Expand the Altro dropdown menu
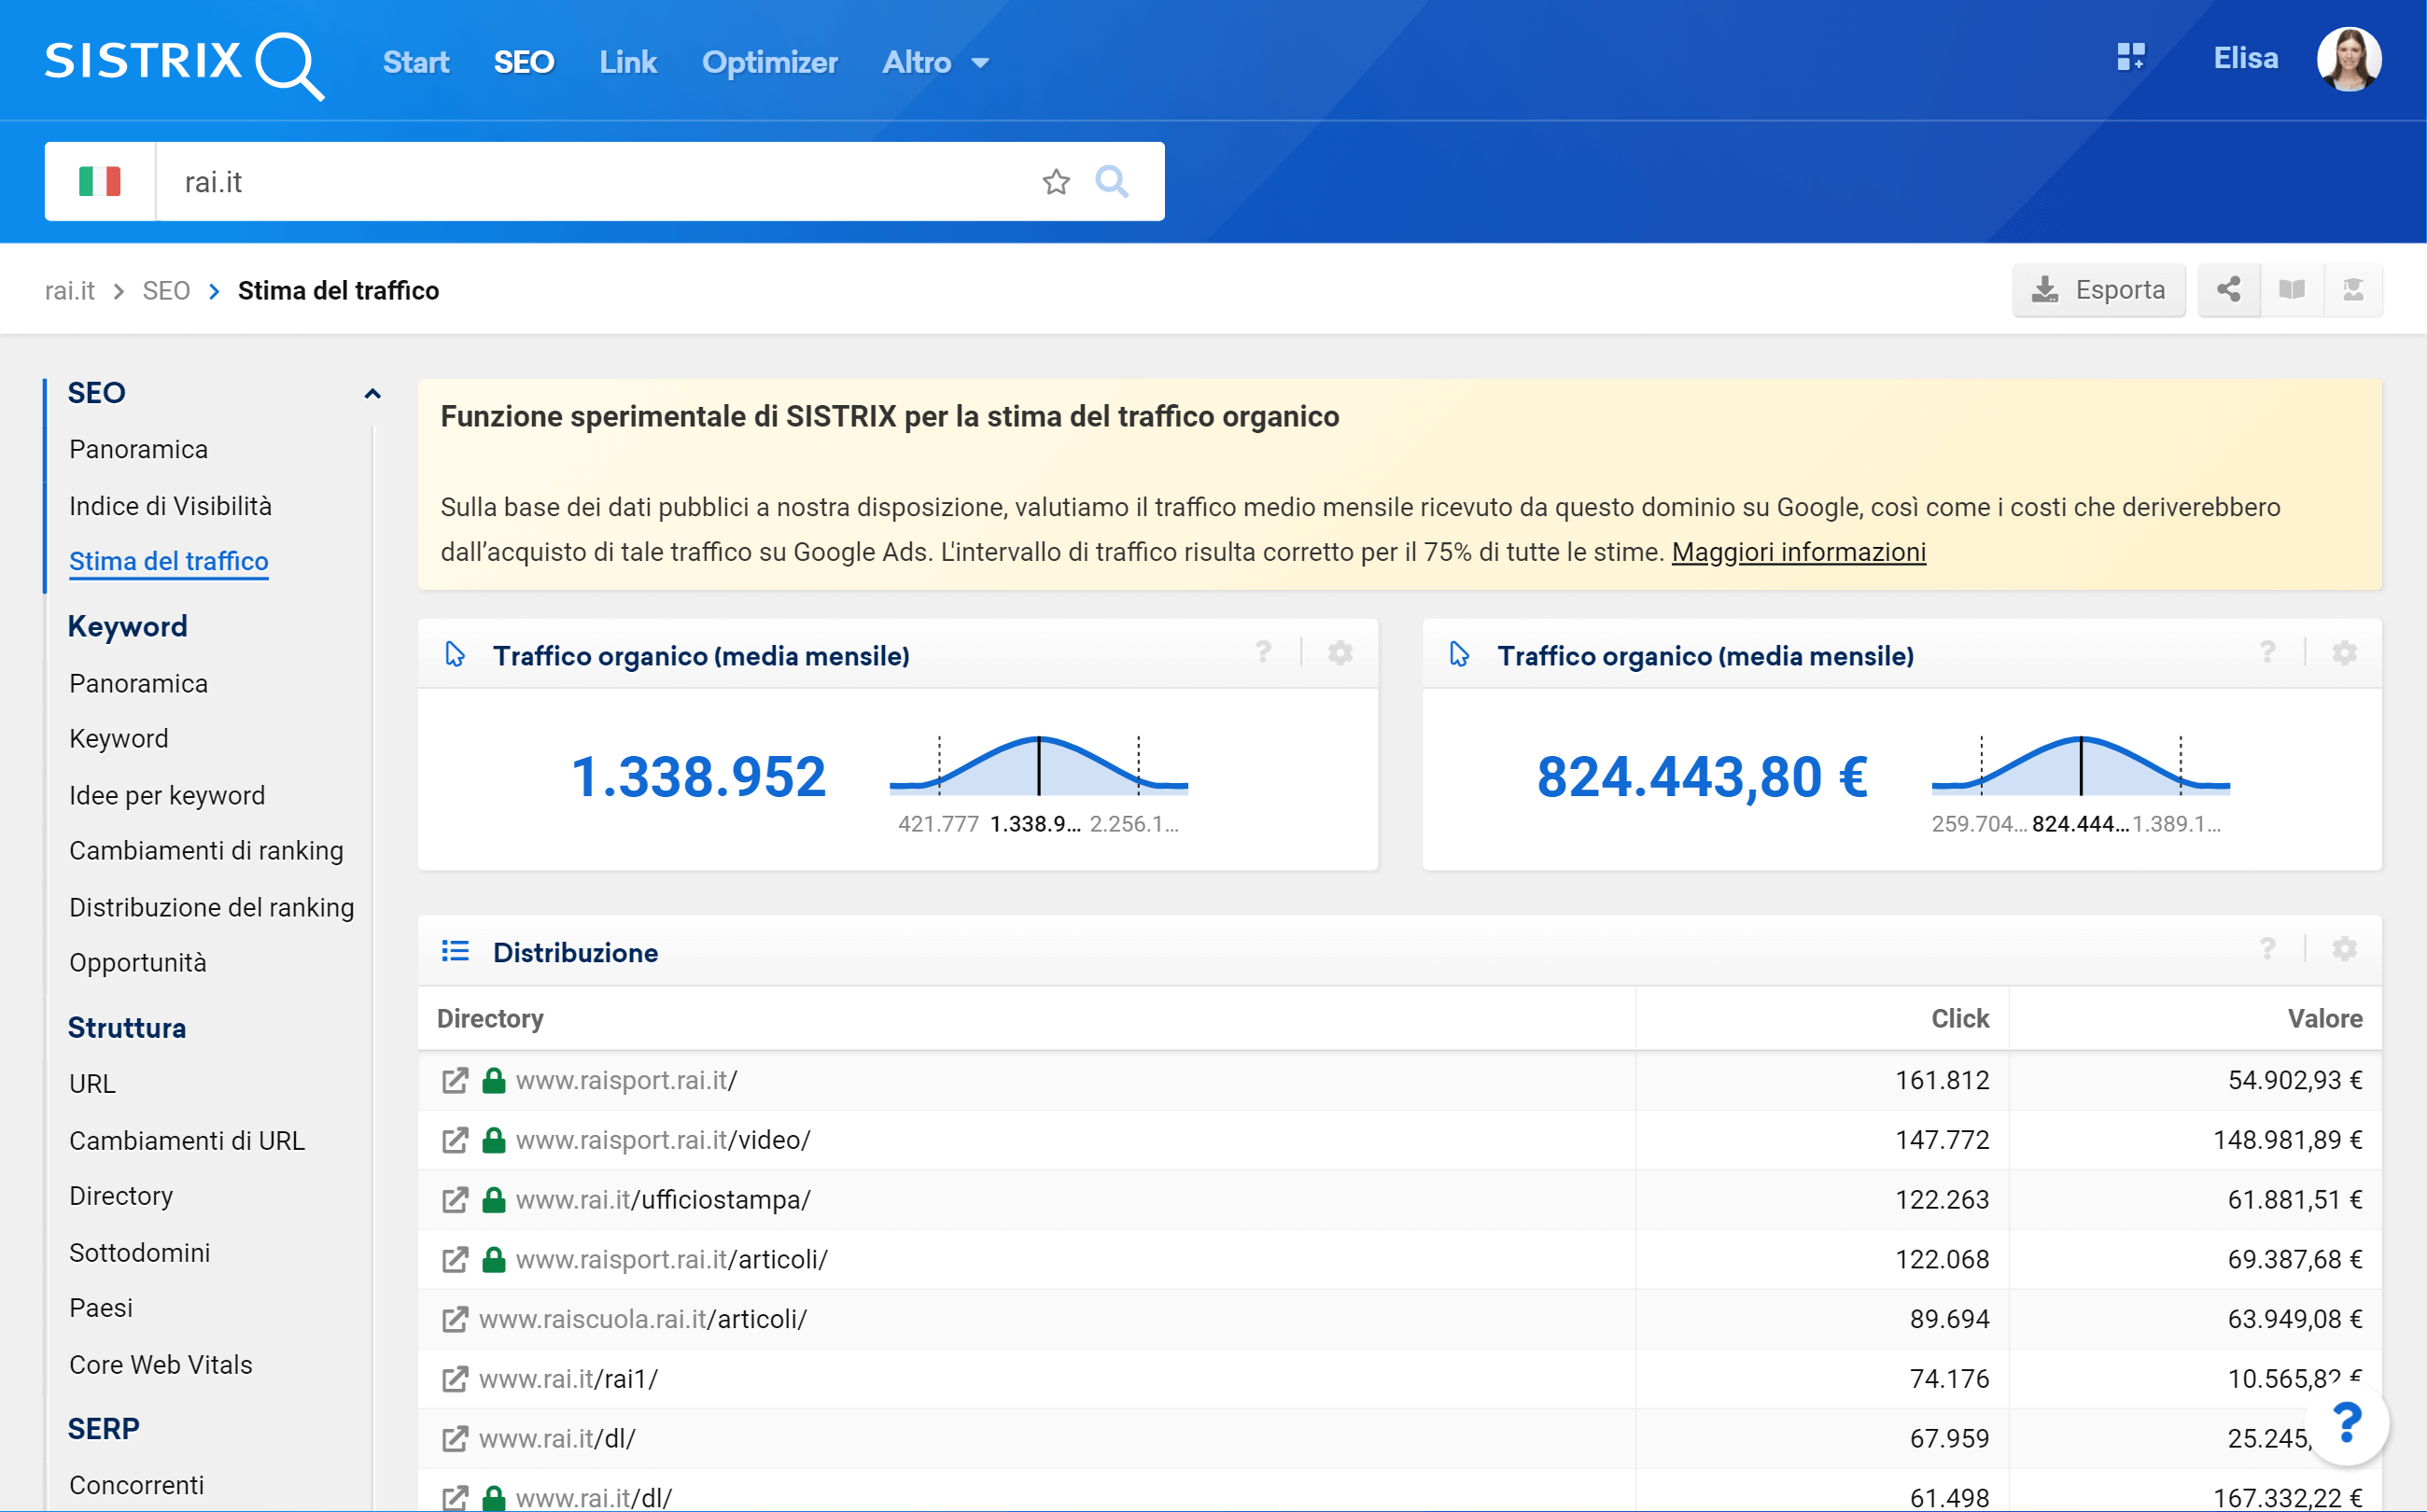Viewport: 2427px width, 1512px height. [935, 62]
